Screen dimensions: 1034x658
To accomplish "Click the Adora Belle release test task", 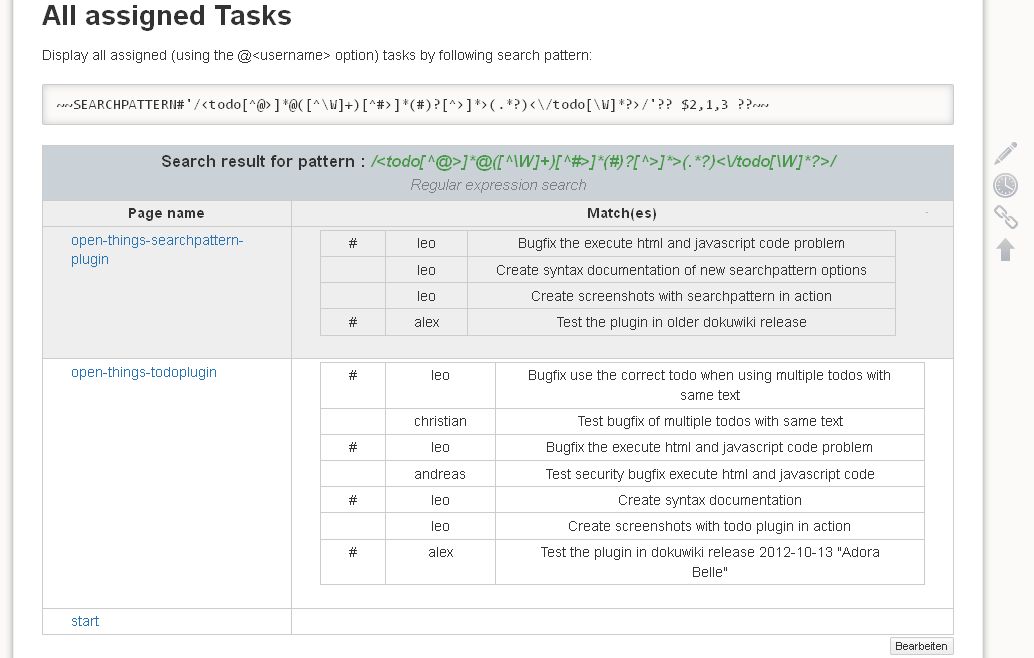I will tap(710, 562).
